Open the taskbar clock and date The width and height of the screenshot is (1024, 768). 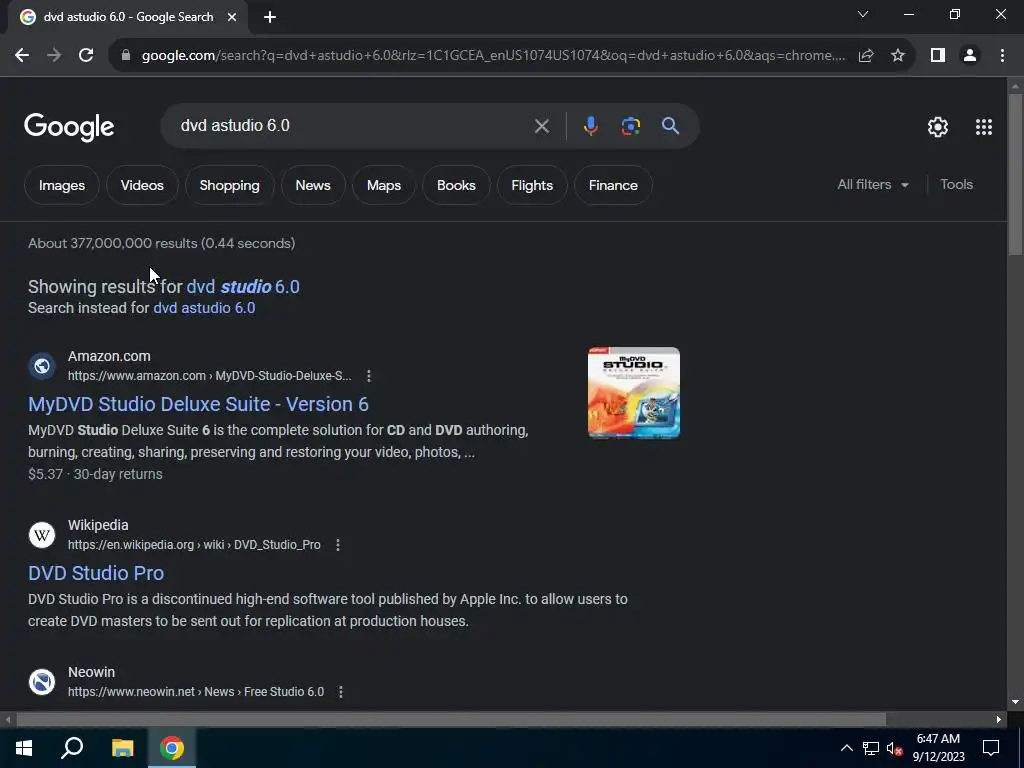938,748
